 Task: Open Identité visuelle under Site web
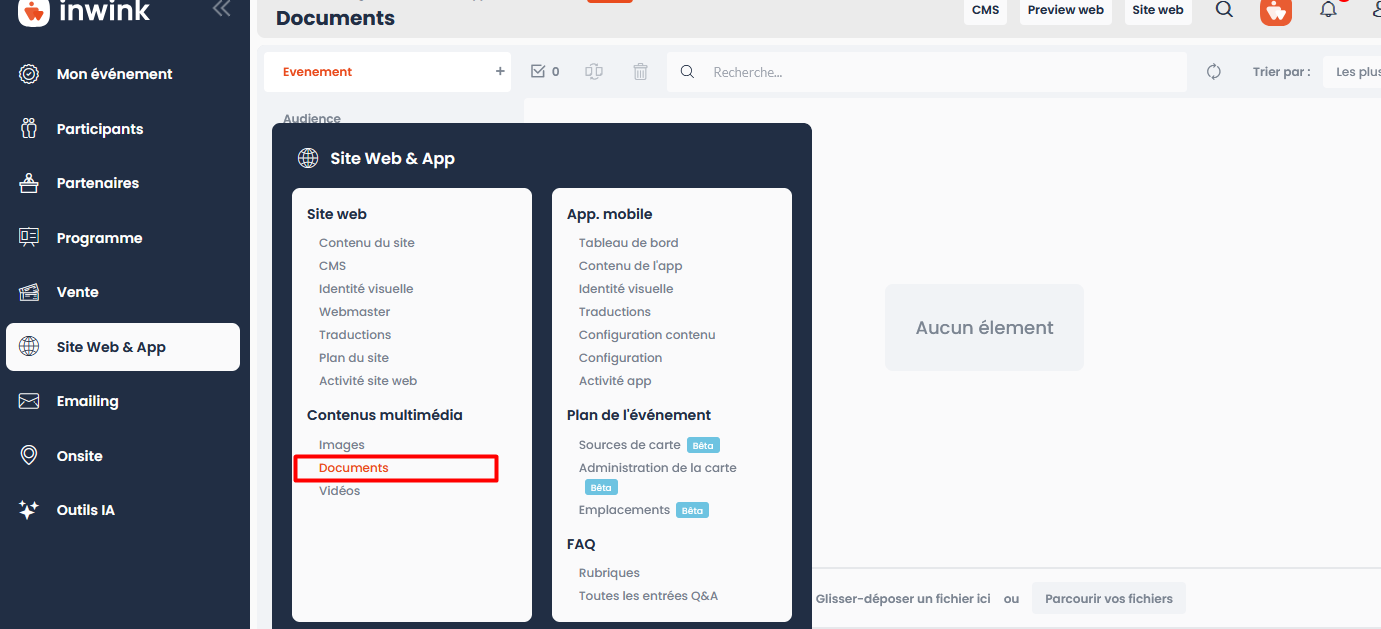tap(366, 289)
